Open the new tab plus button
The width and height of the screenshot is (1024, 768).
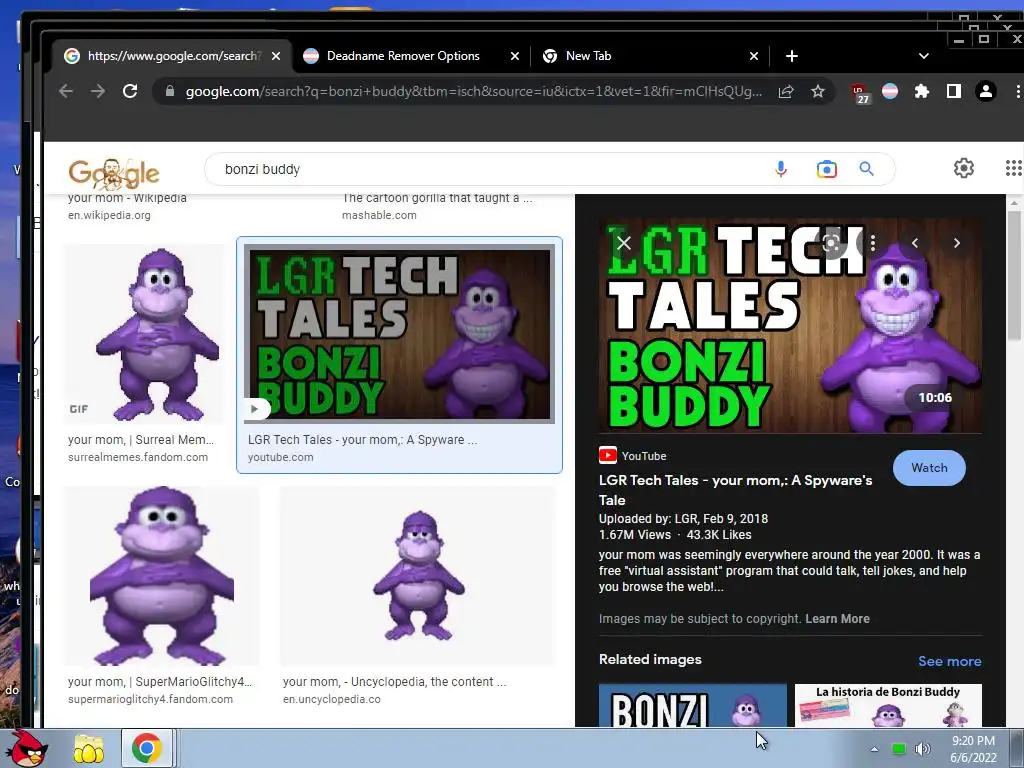coord(792,56)
